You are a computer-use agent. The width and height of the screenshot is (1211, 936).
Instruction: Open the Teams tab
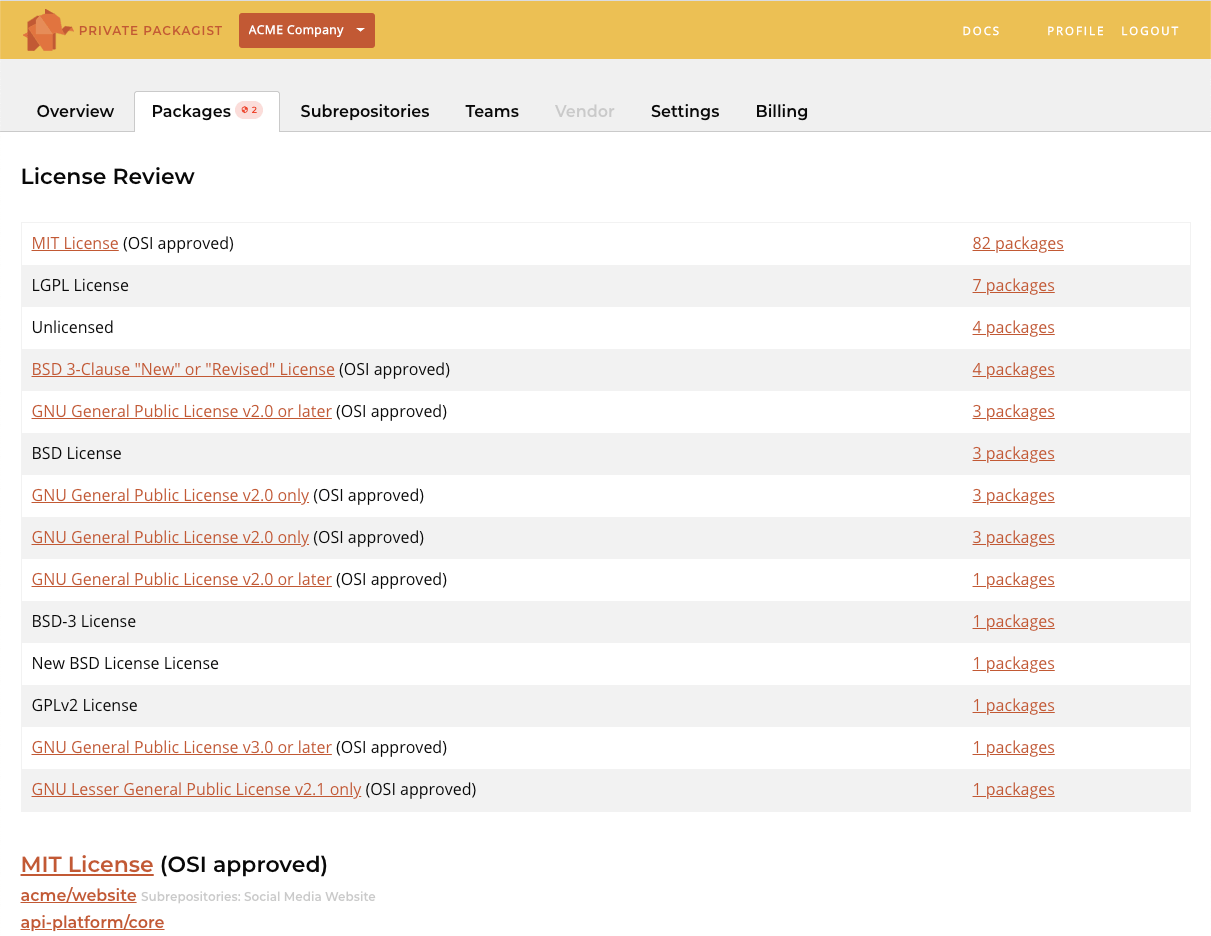pos(491,111)
